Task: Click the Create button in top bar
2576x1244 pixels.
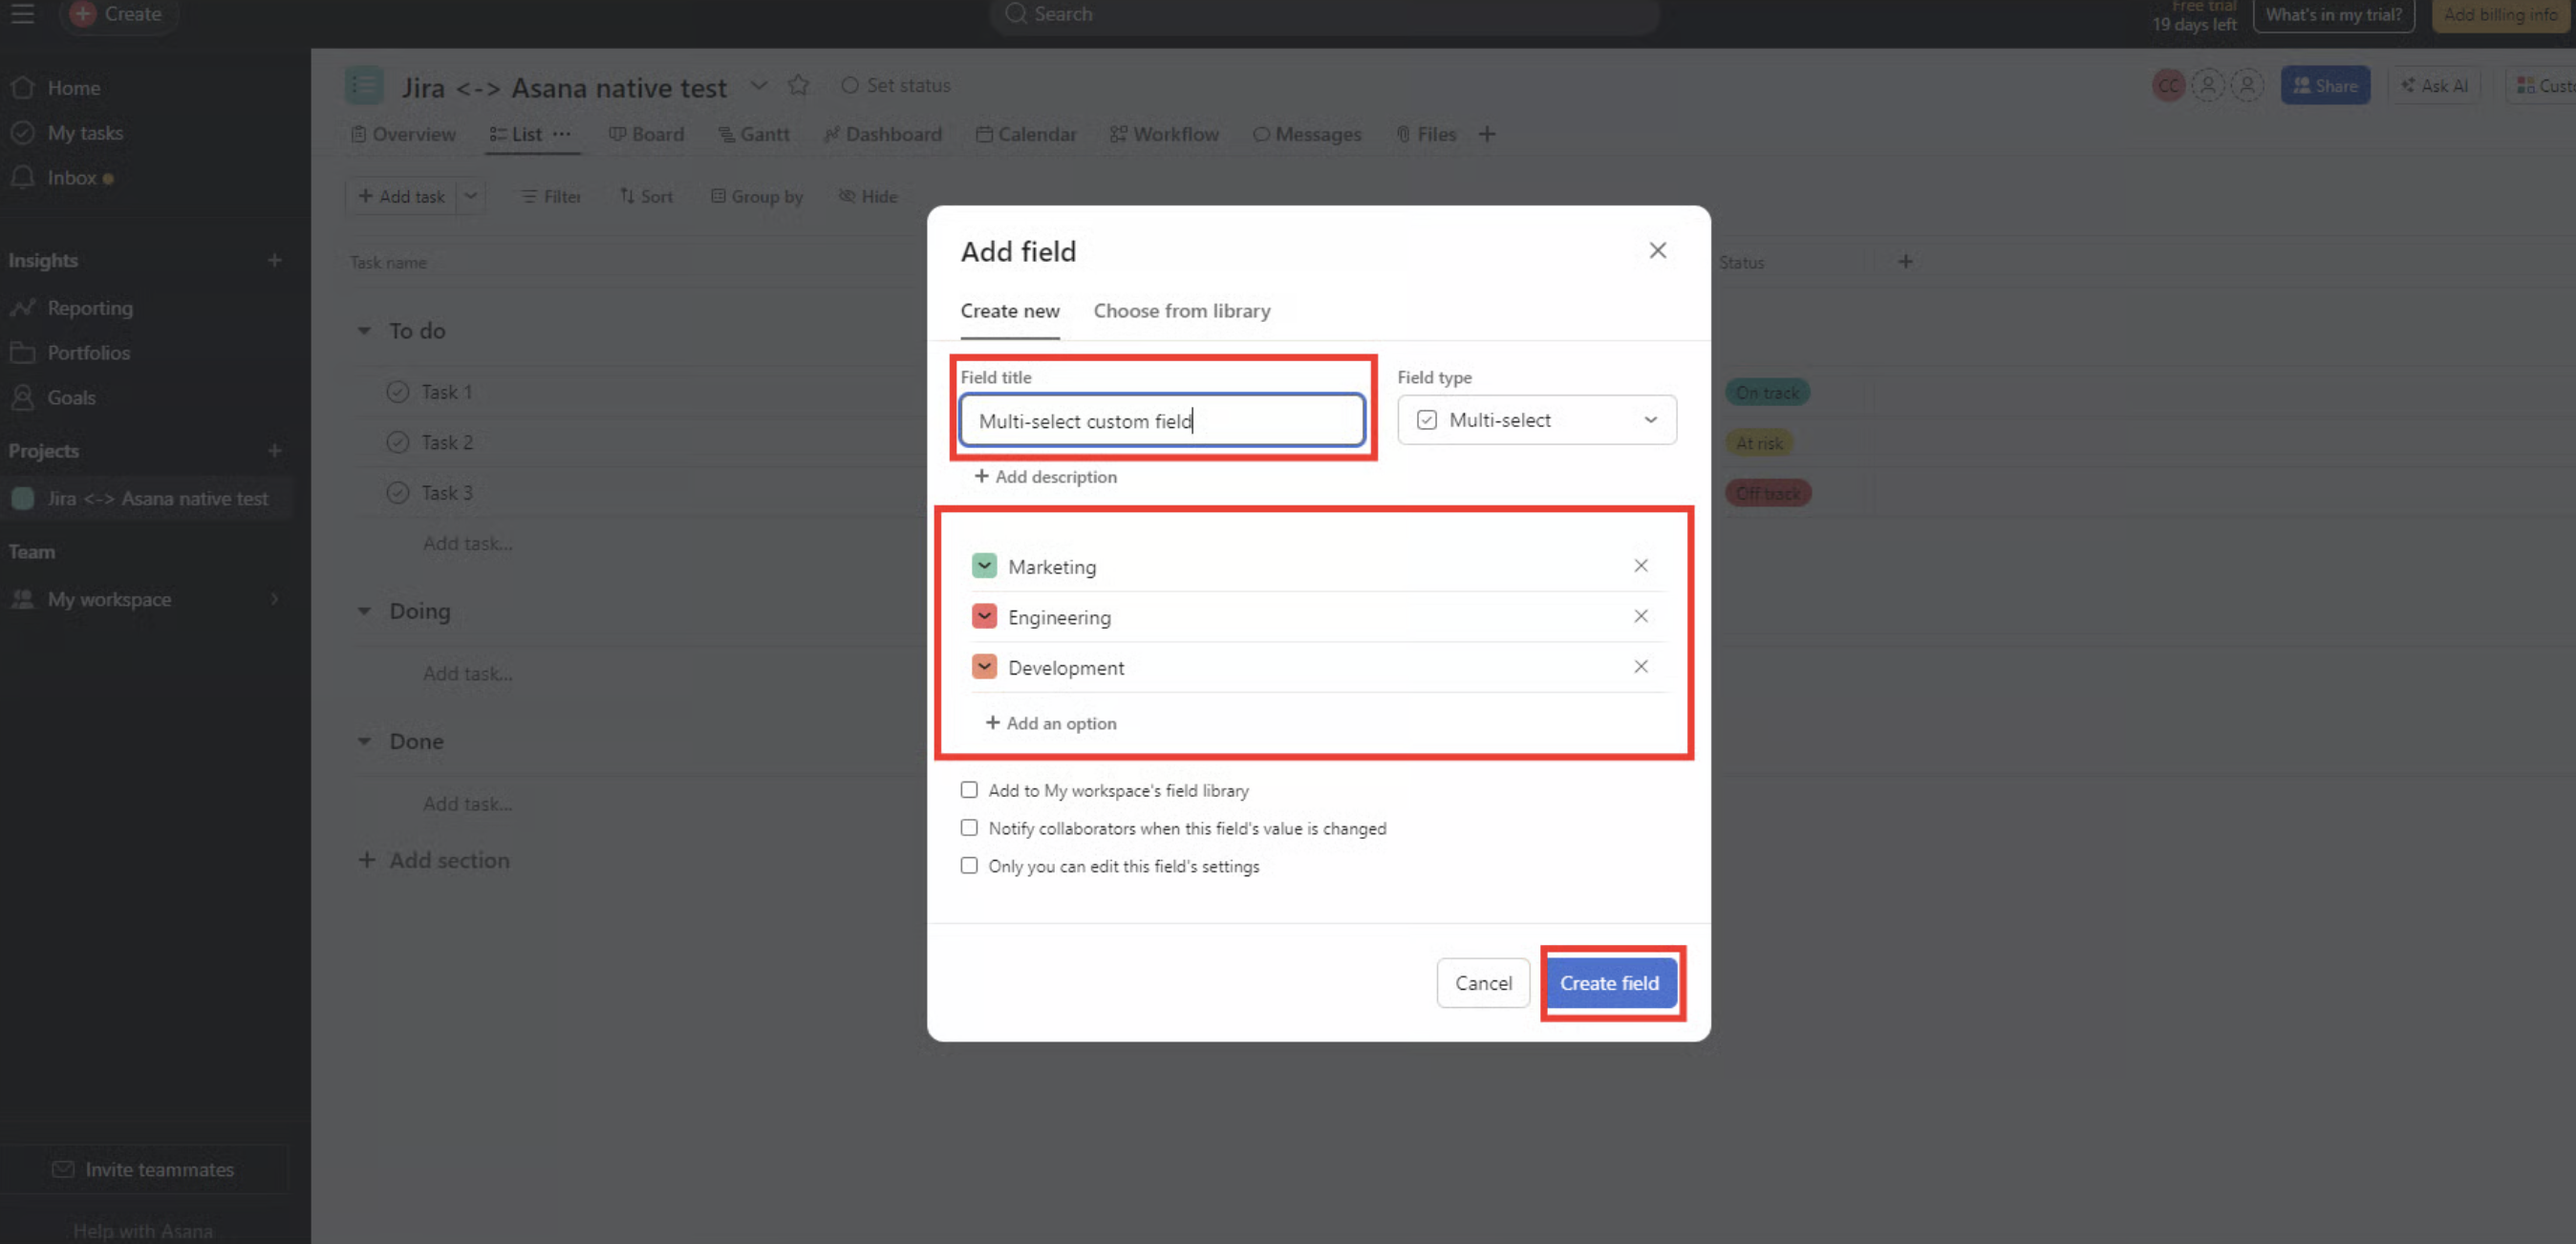Action: click(x=118, y=14)
